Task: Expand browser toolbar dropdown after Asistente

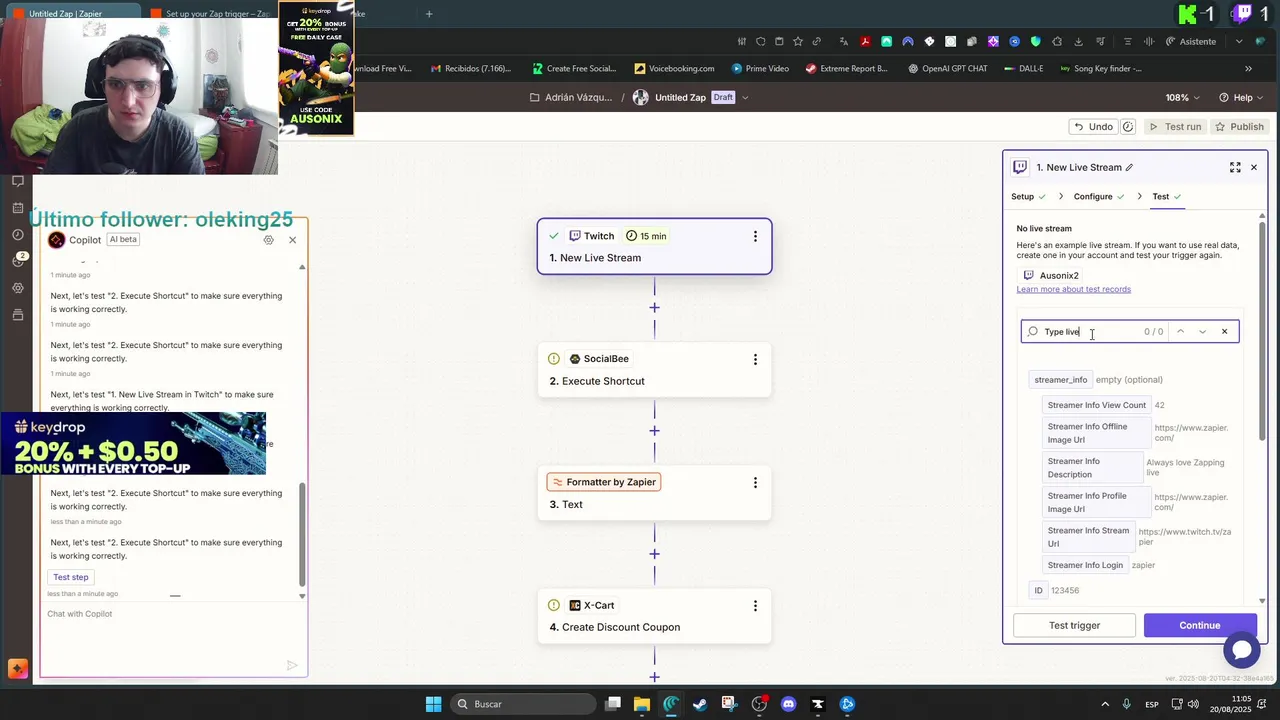Action: point(1239,41)
